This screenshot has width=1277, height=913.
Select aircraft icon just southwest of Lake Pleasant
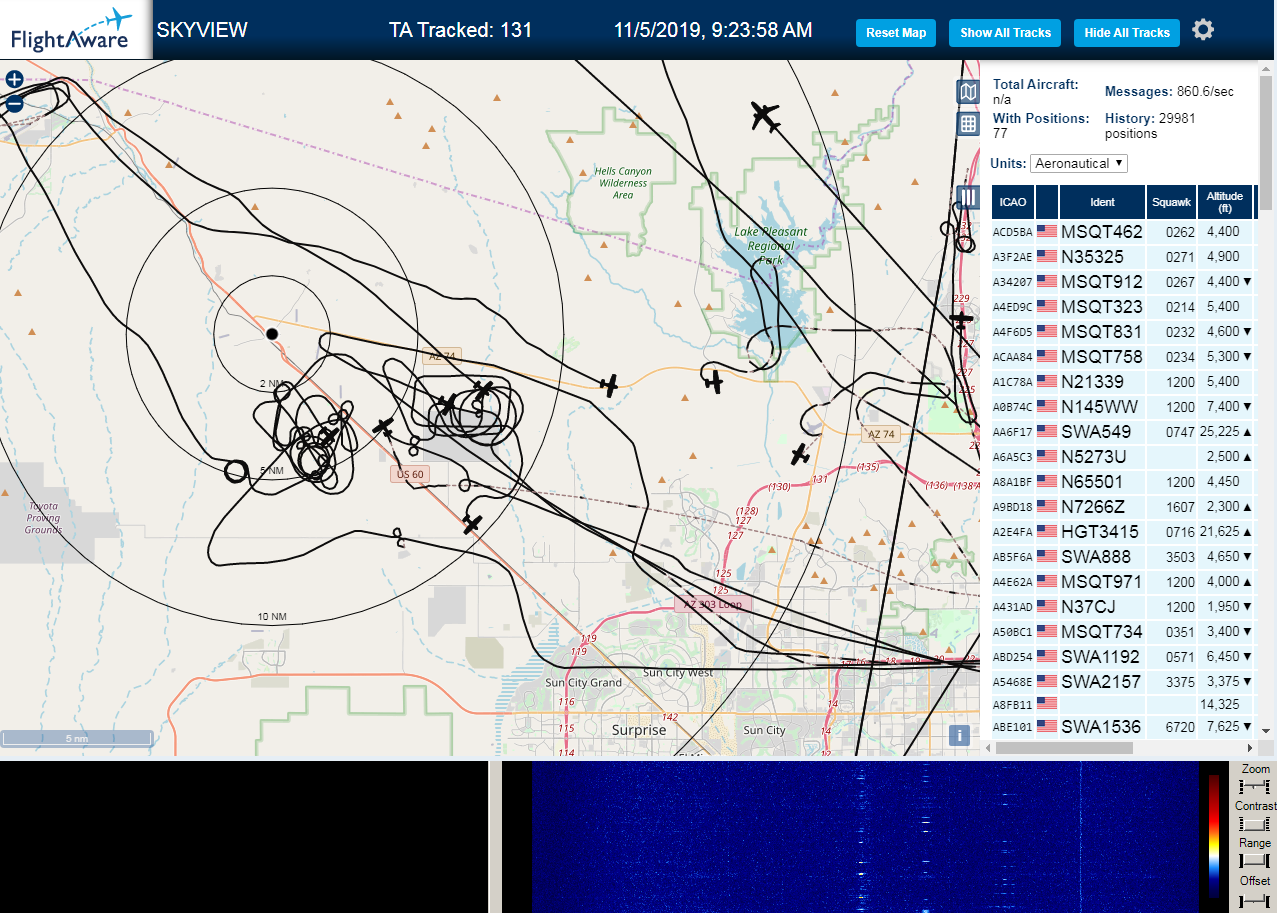point(713,380)
